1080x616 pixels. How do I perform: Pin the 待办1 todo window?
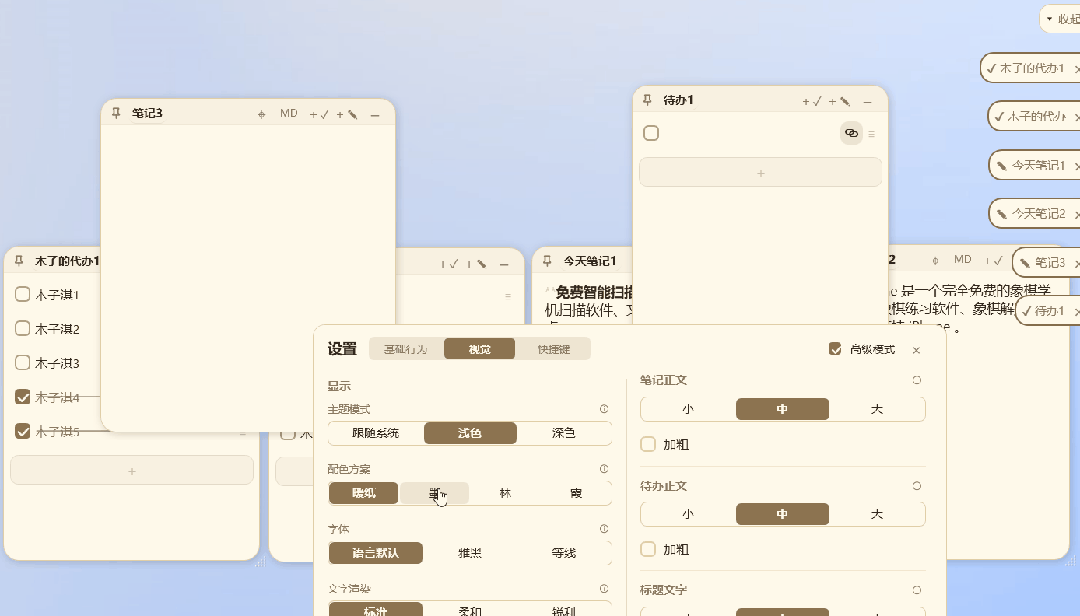click(x=647, y=101)
